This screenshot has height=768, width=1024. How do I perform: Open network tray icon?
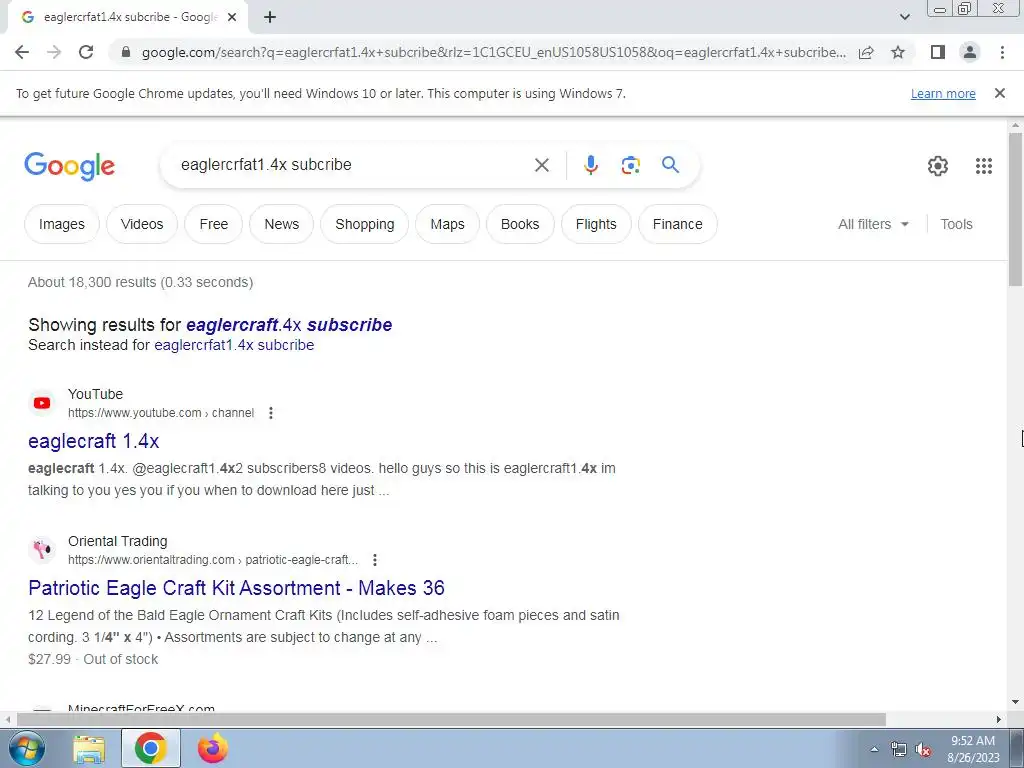click(899, 749)
